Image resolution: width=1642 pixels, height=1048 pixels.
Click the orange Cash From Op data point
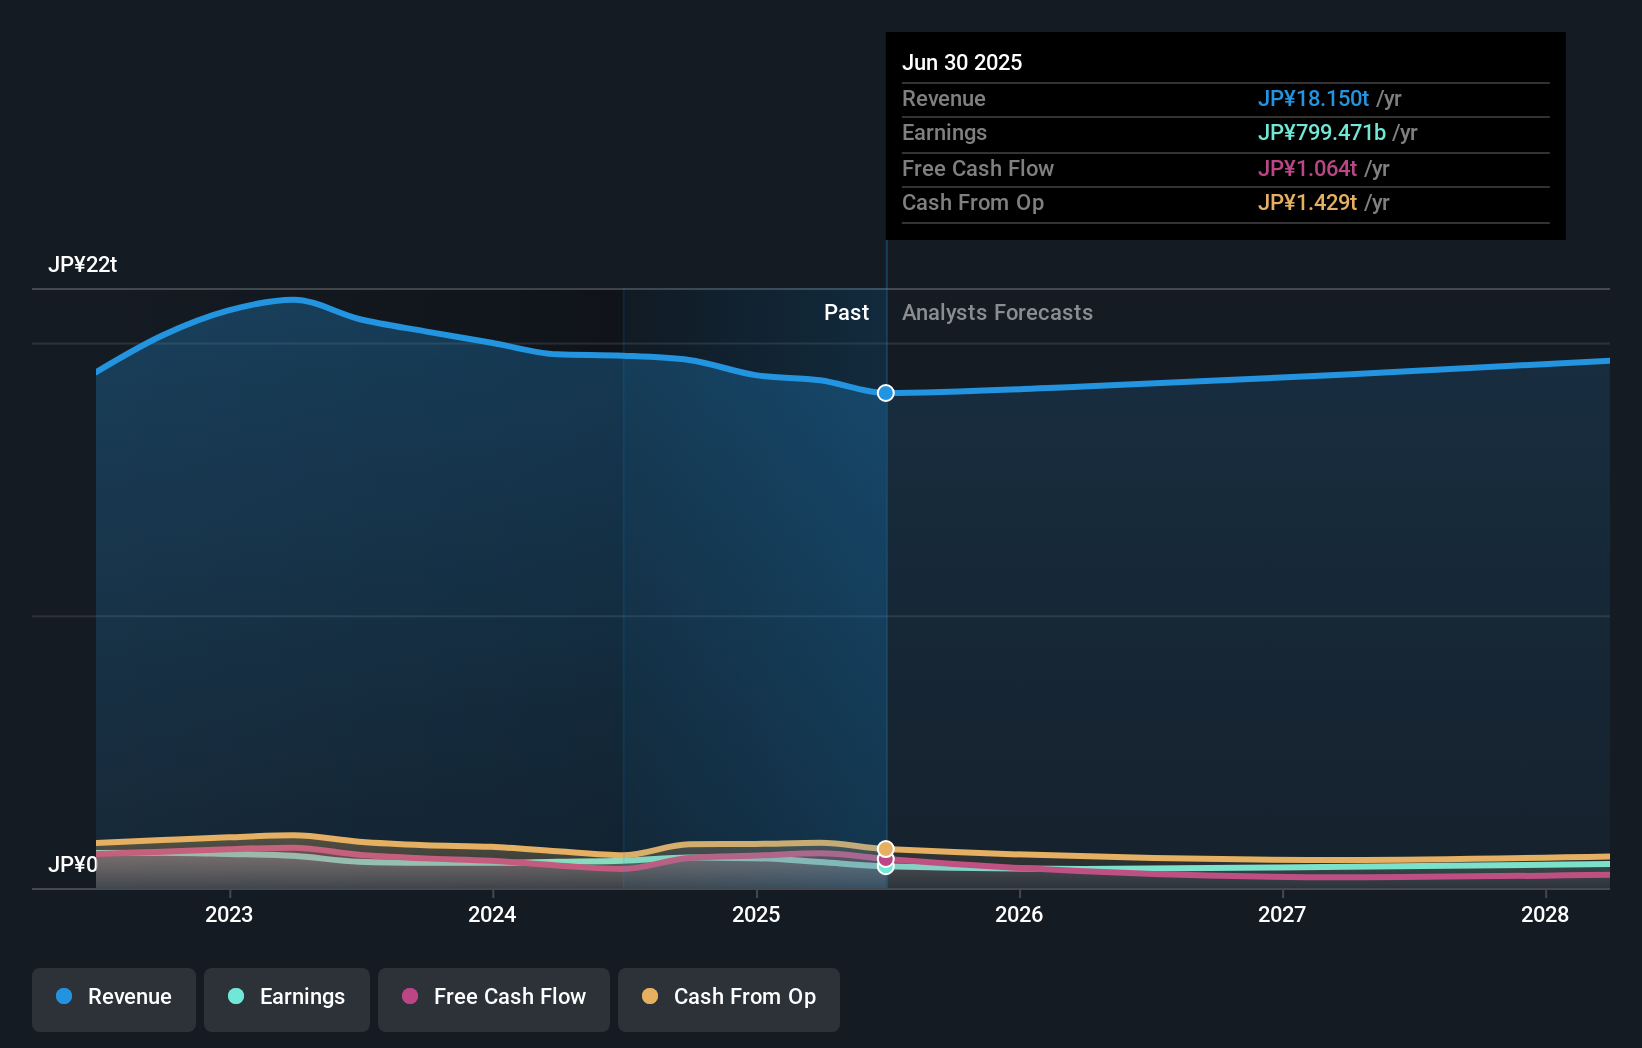pos(886,849)
